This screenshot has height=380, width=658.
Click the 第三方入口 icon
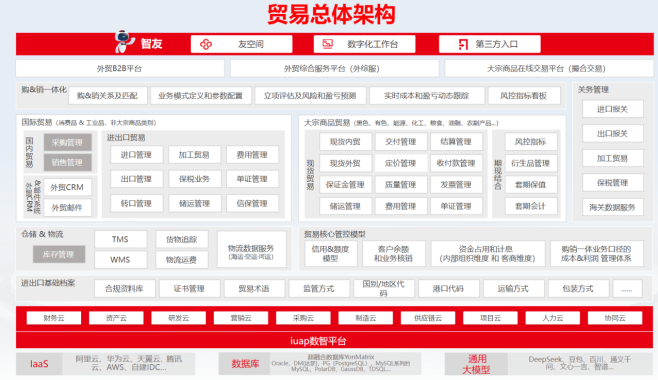463,44
